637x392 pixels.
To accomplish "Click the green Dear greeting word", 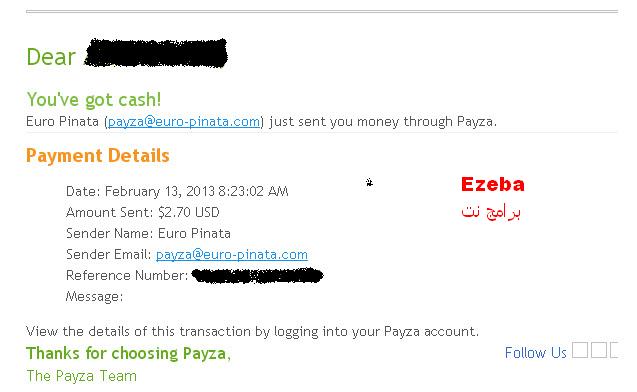I will pos(51,57).
